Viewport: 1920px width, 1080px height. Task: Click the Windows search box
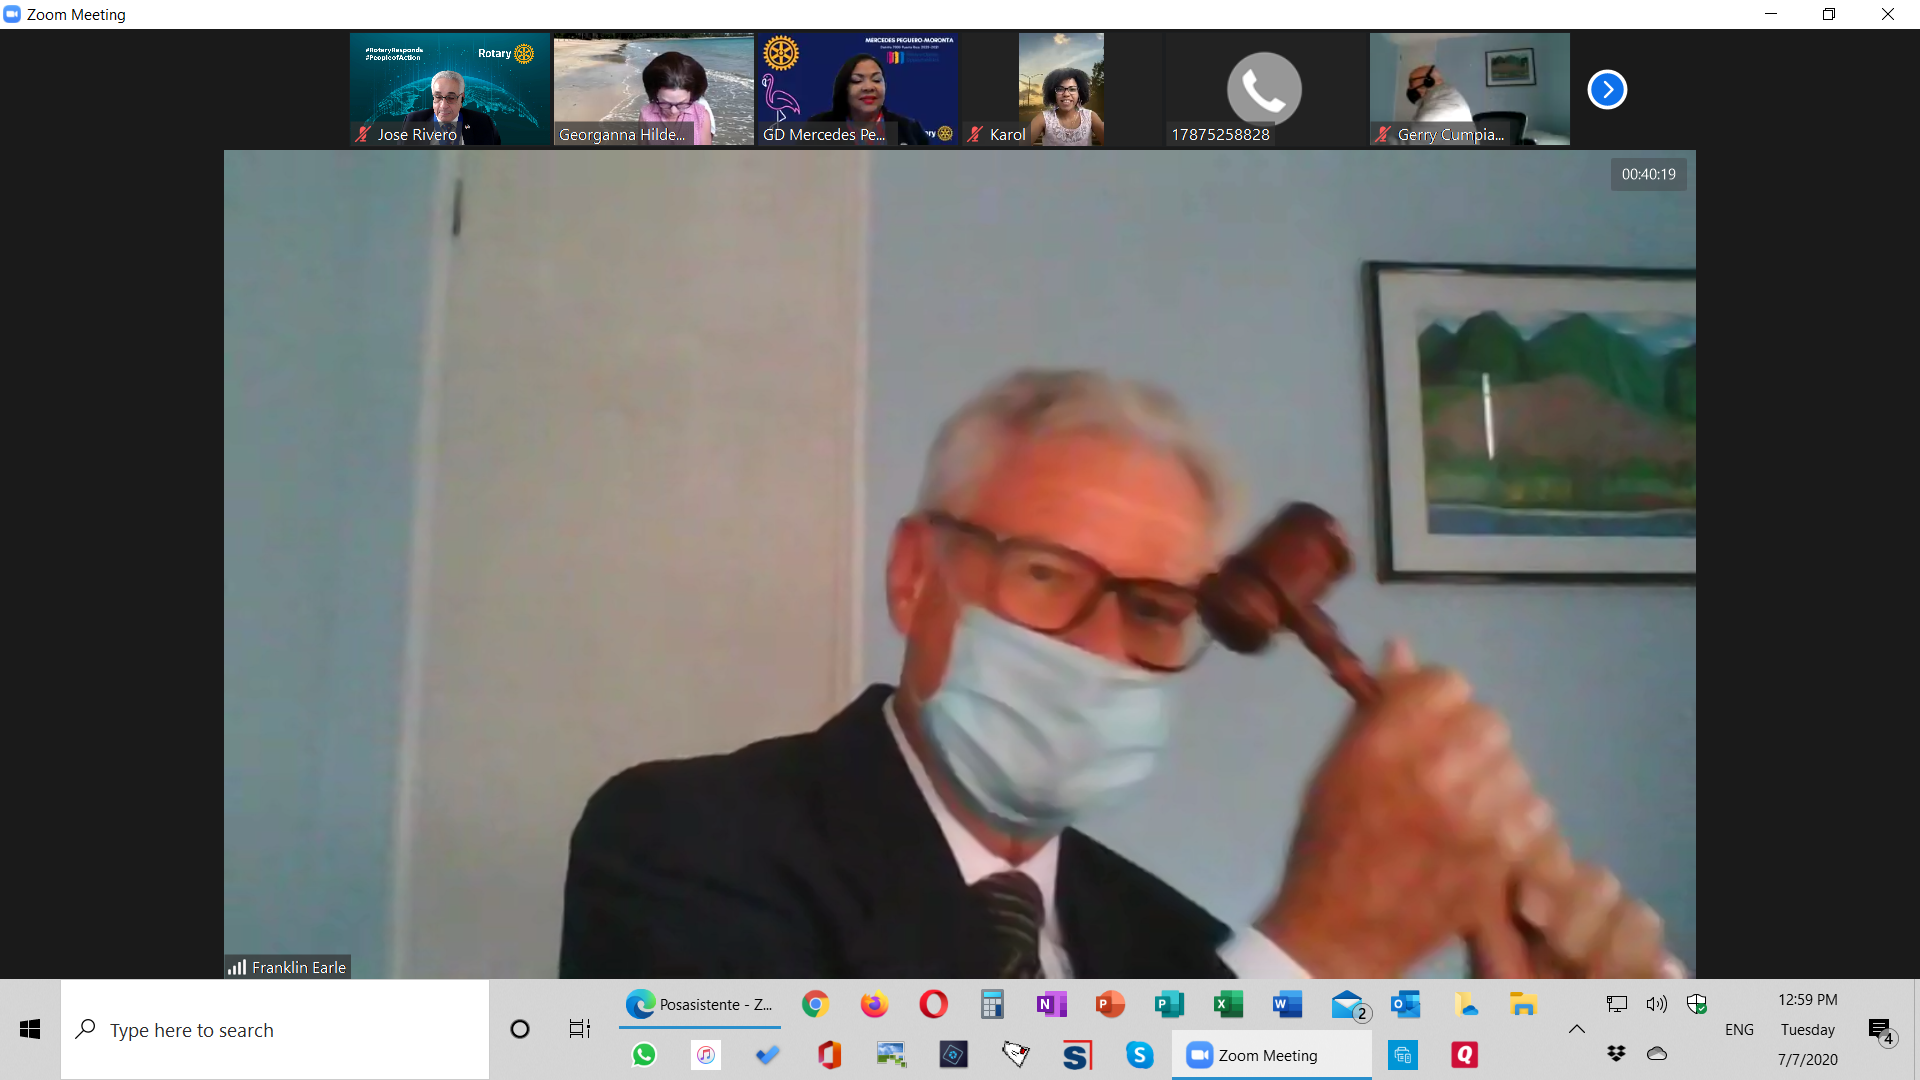(275, 1029)
